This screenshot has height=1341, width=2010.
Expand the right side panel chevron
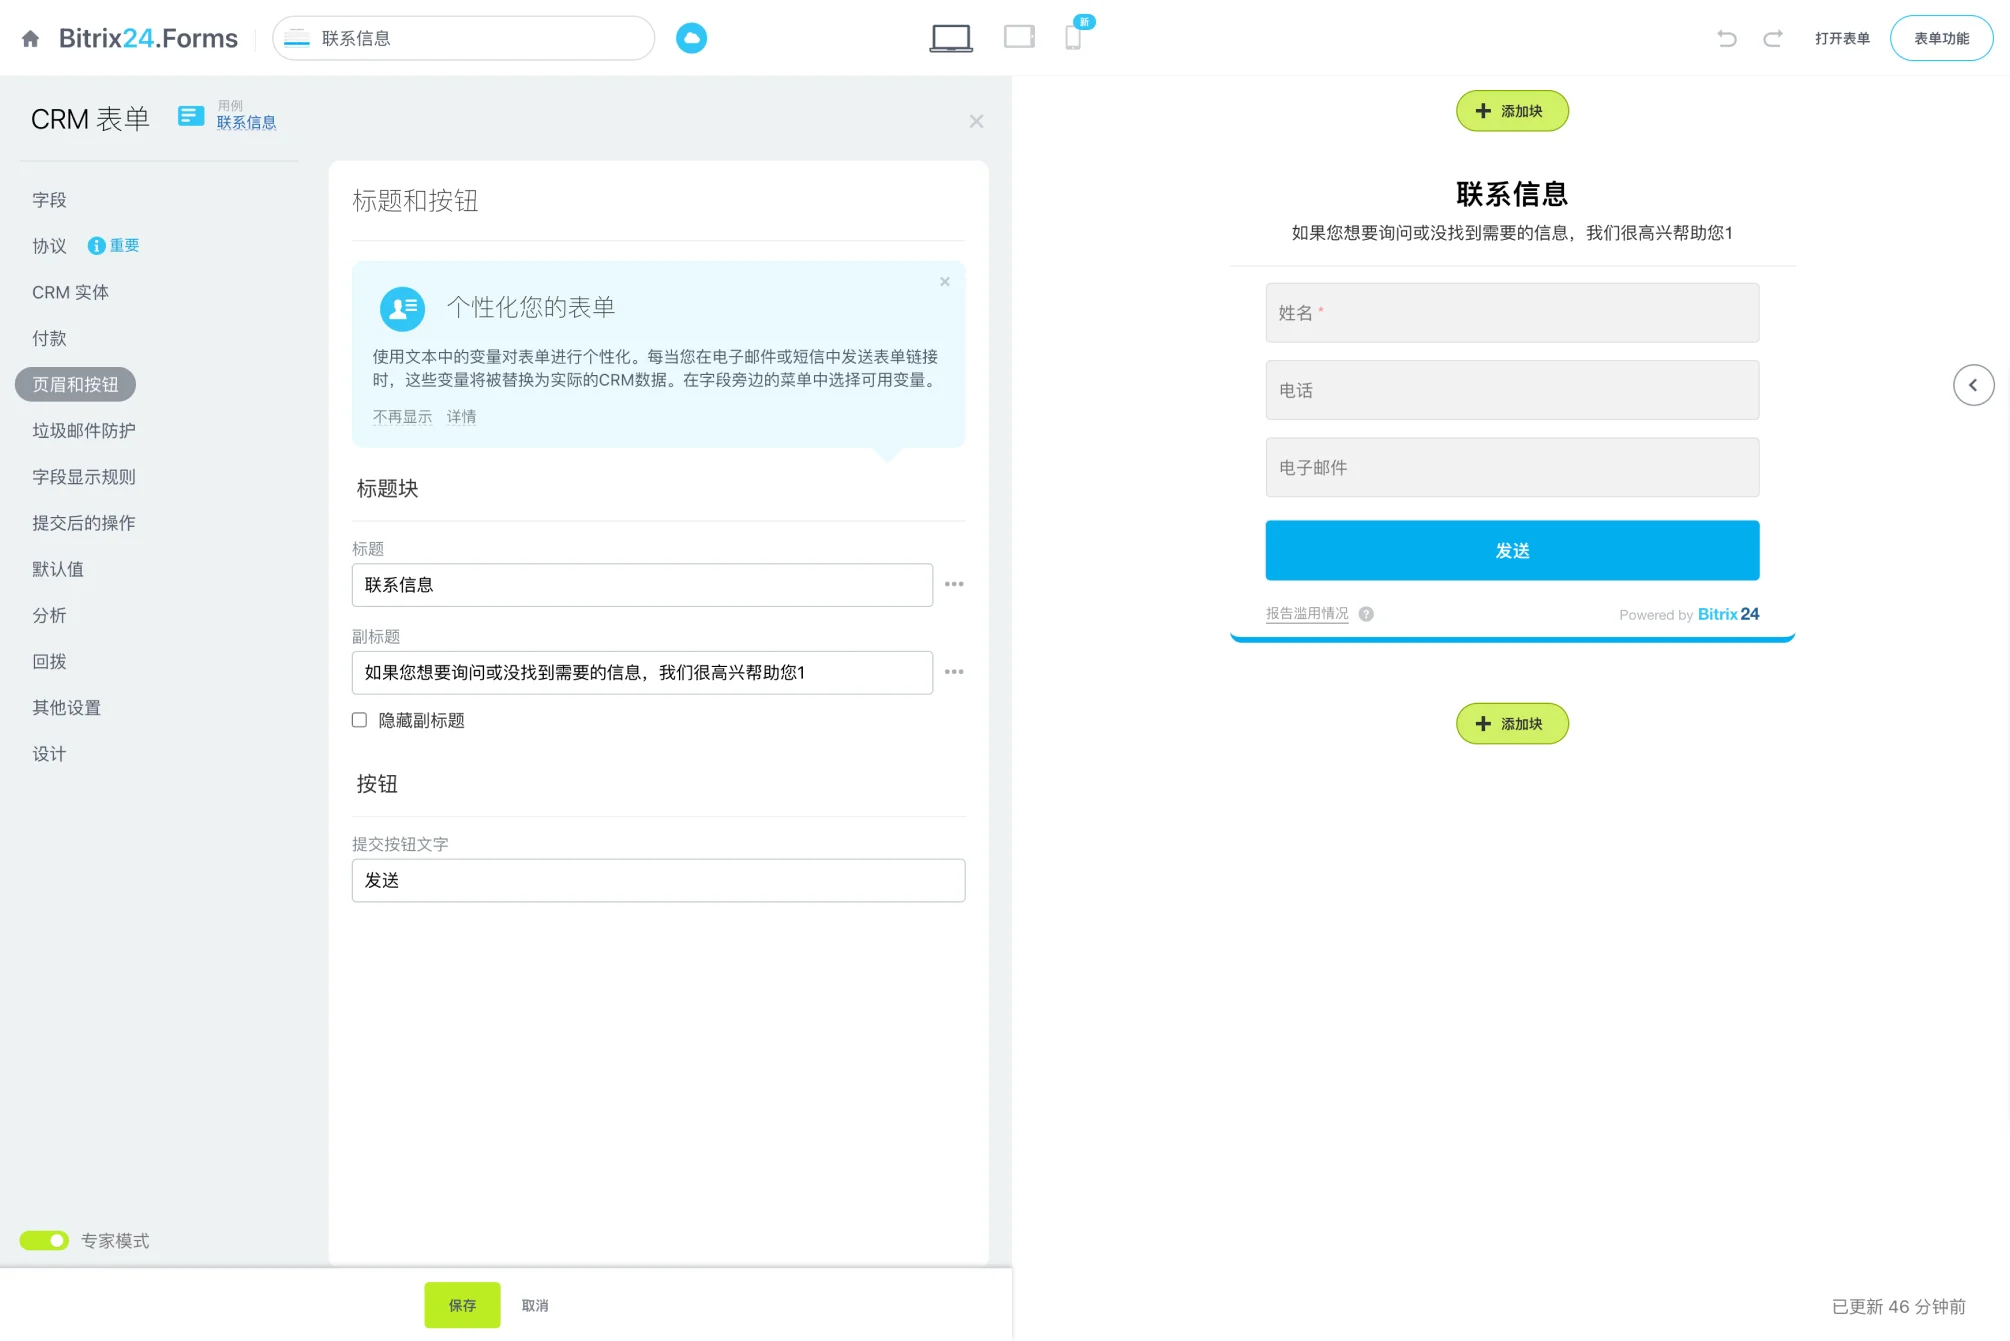point(1973,385)
